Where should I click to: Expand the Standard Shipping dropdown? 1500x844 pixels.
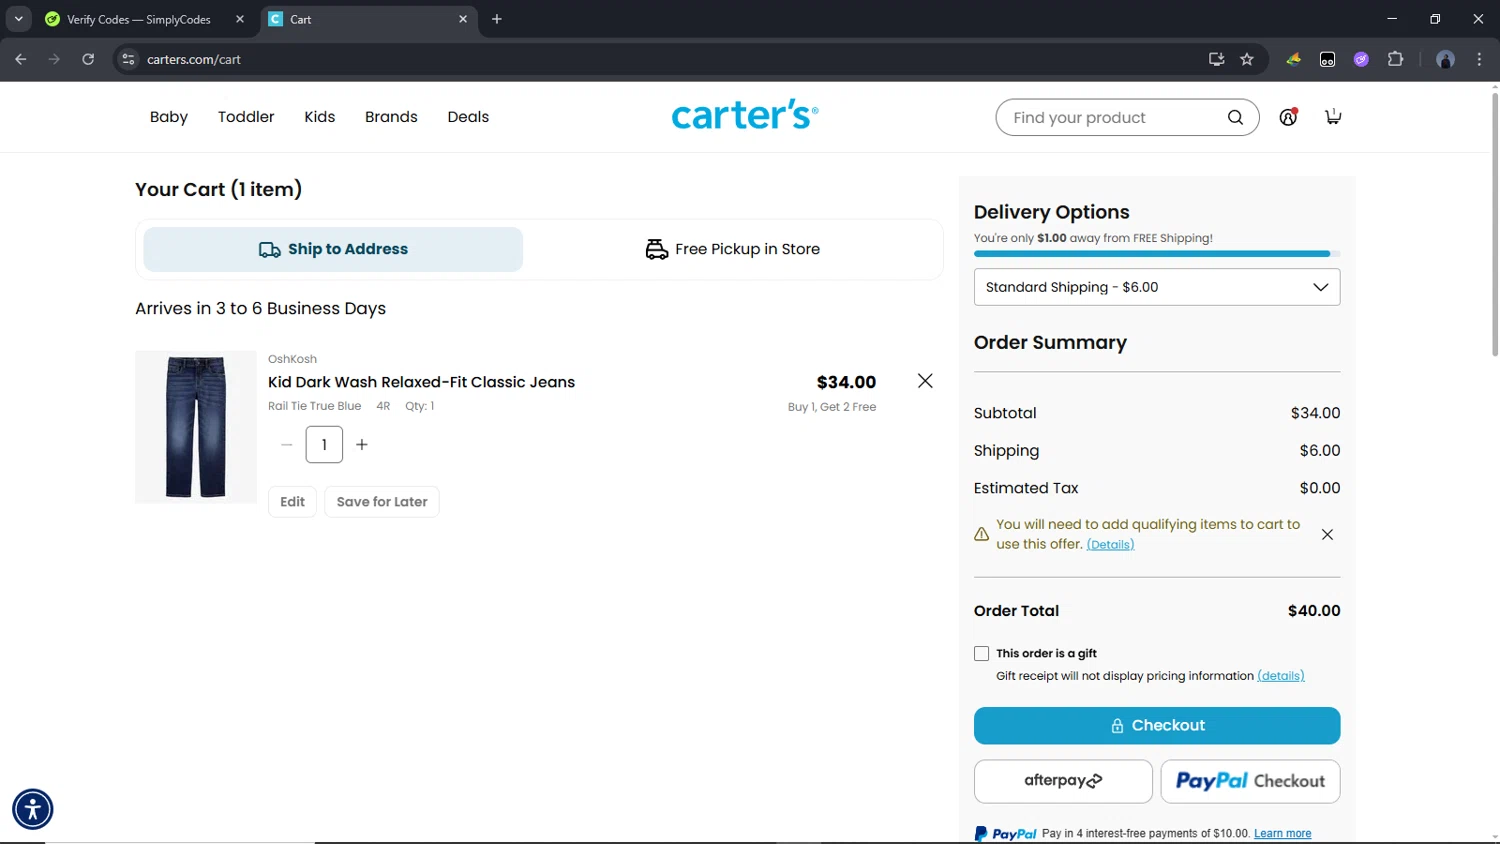click(1157, 287)
